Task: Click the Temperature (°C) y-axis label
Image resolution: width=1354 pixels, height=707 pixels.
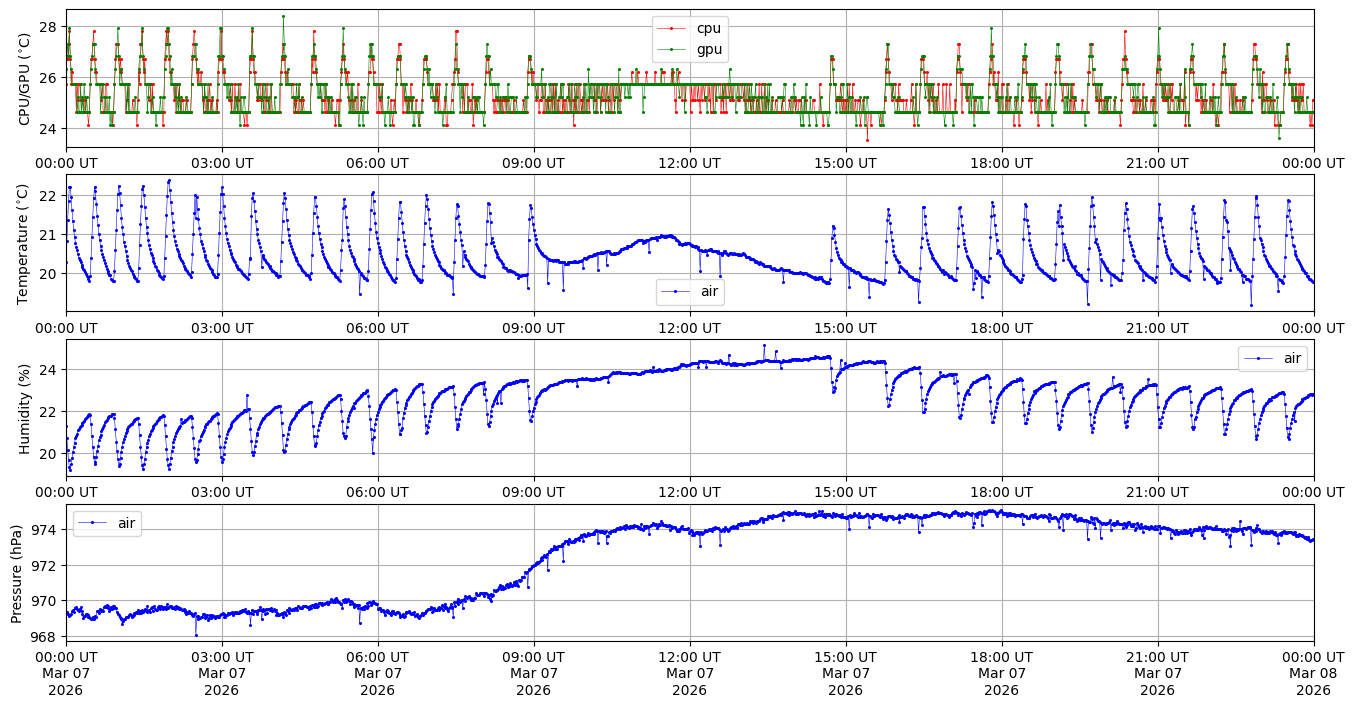Action: click(25, 243)
